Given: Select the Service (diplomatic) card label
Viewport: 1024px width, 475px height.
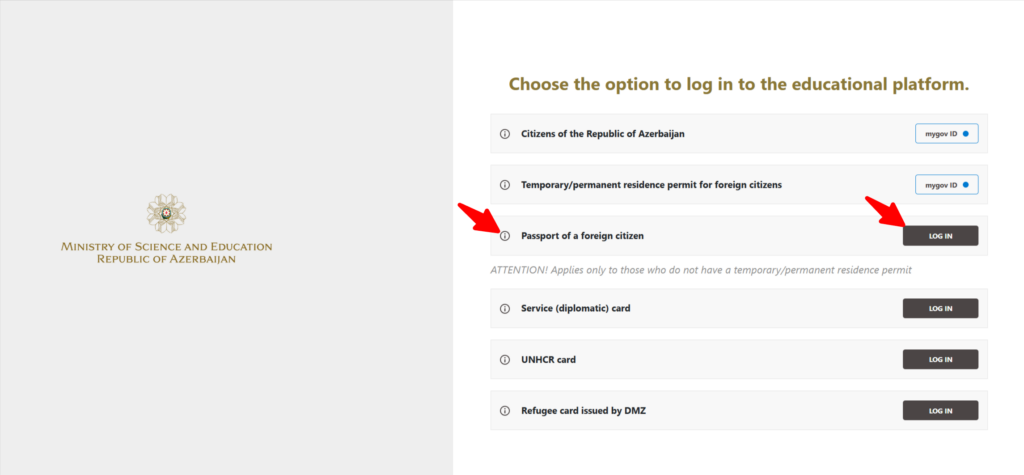Looking at the screenshot, I should pyautogui.click(x=576, y=308).
